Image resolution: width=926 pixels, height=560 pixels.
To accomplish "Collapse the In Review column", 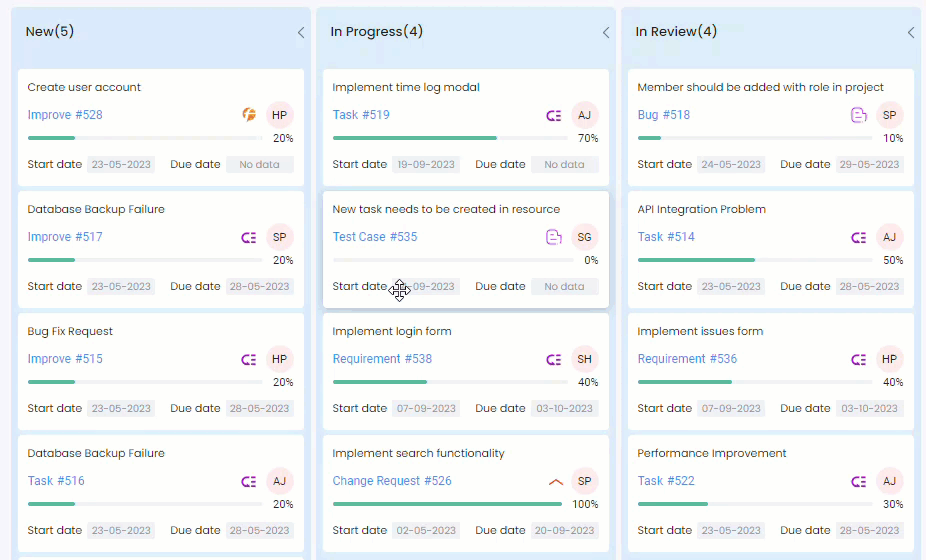I will coord(911,32).
